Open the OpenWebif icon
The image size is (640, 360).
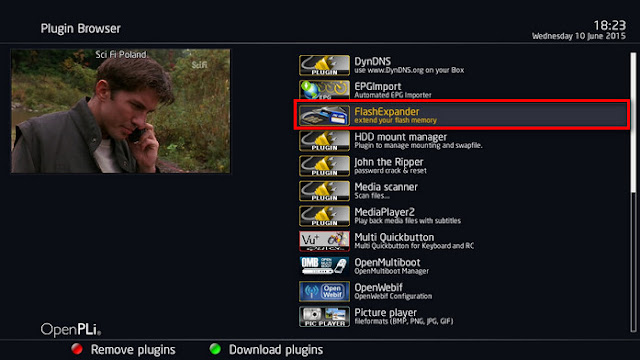coord(324,291)
